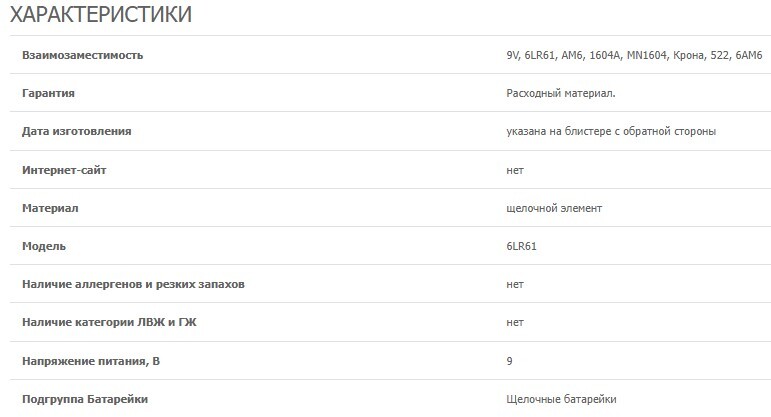Click the value Расходный материал.

point(561,93)
